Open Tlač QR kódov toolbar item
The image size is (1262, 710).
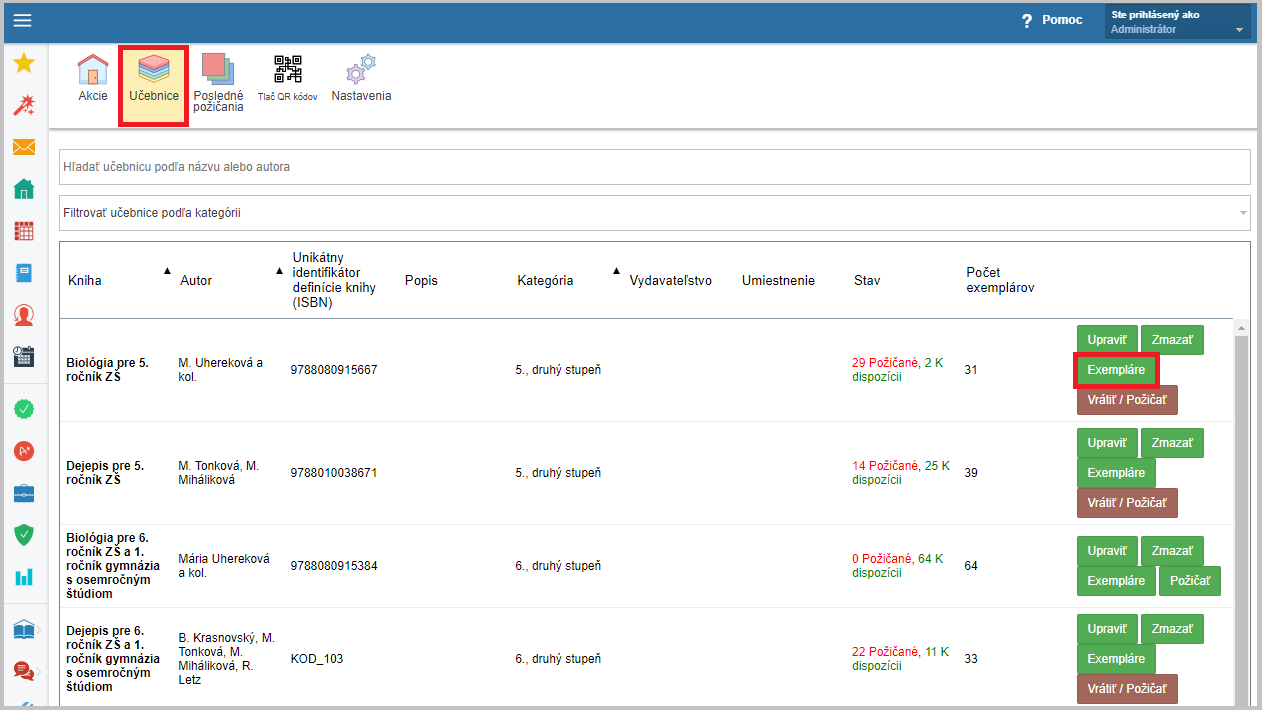[287, 78]
